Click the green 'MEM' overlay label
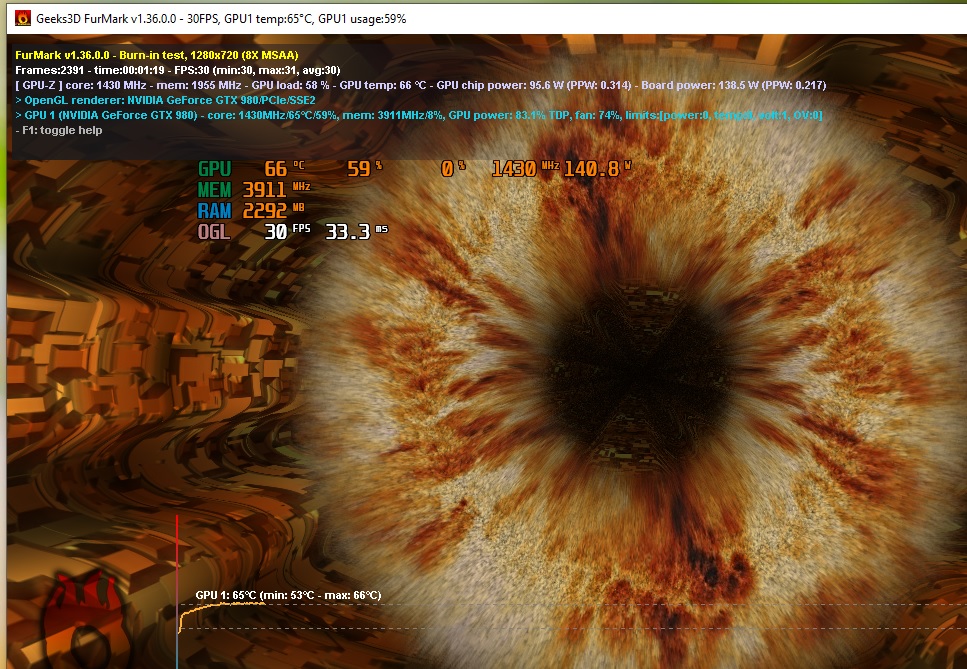967x669 pixels. tap(215, 190)
